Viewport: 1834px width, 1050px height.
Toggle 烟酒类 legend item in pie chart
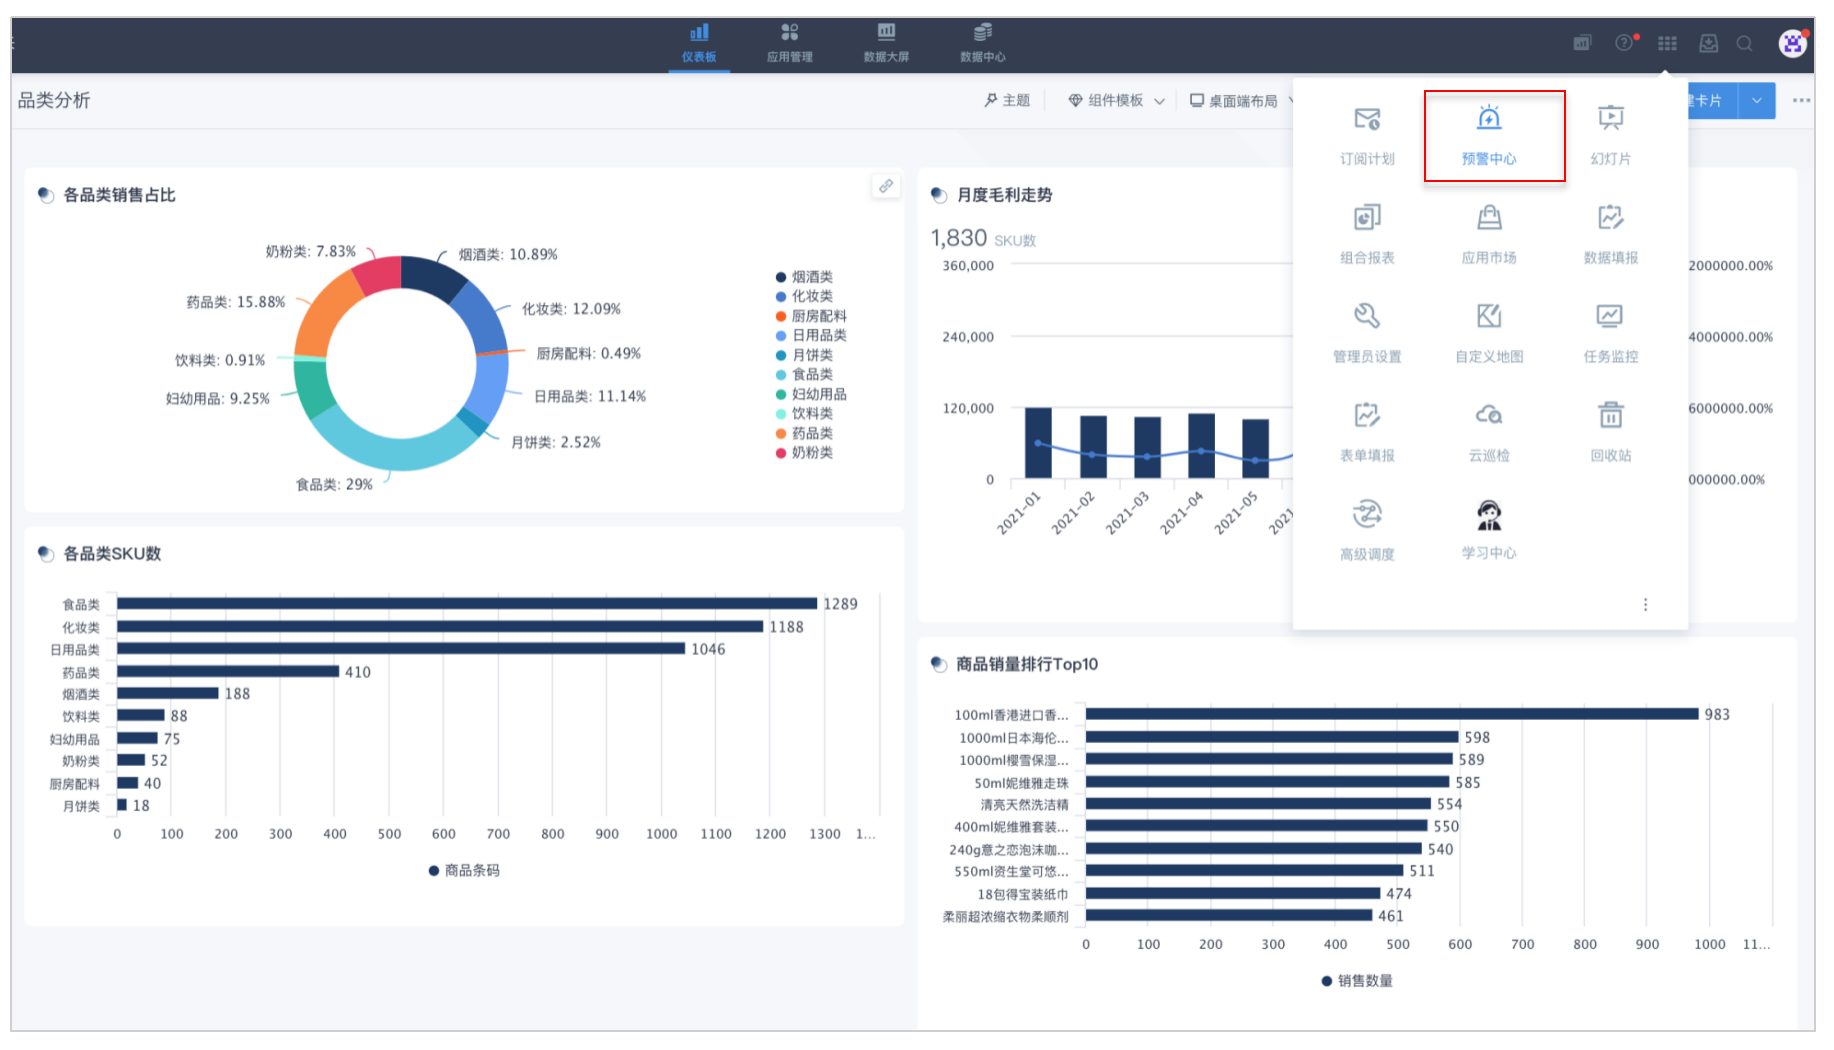(804, 277)
